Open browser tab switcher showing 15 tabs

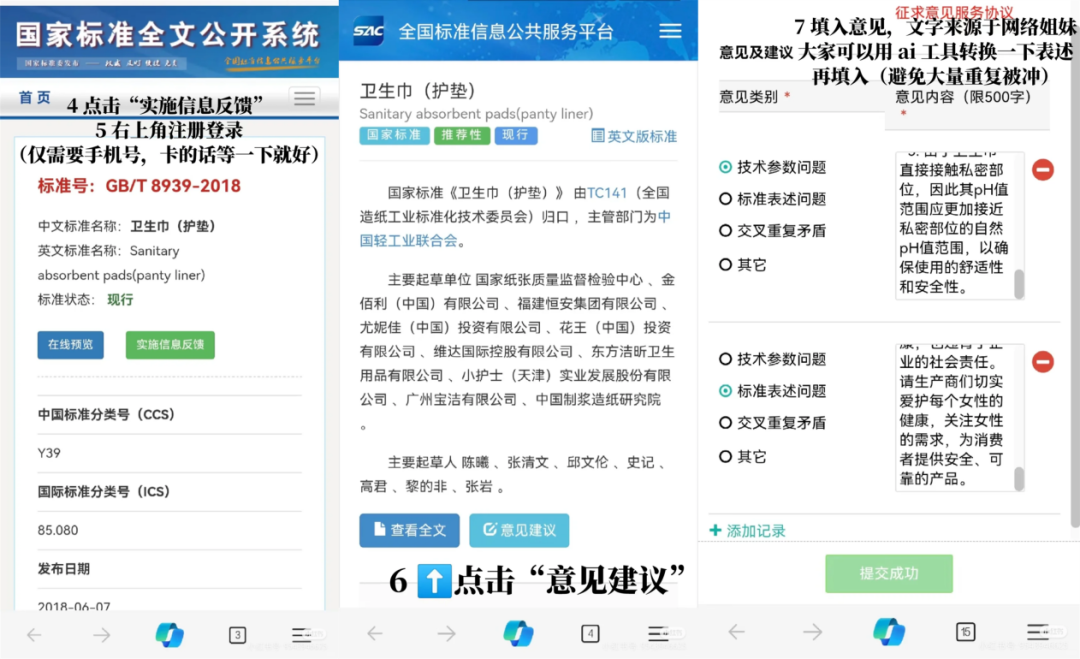pos(965,632)
